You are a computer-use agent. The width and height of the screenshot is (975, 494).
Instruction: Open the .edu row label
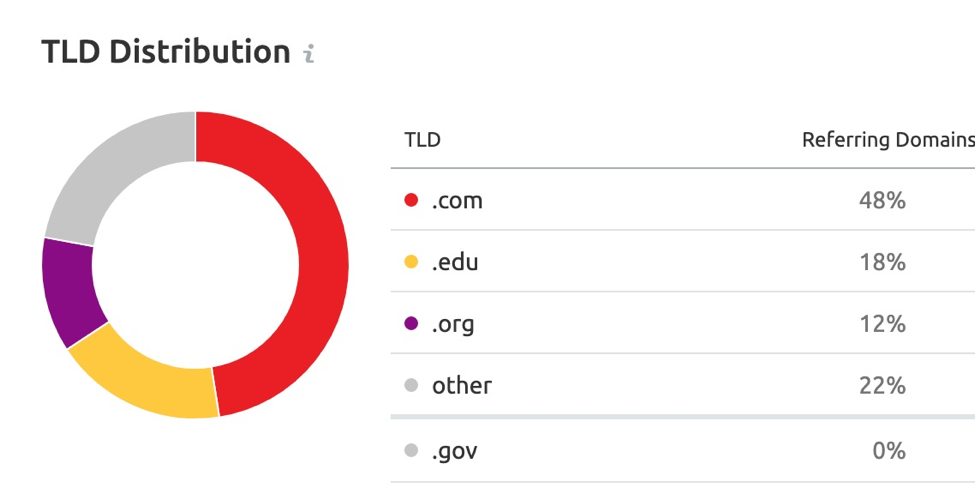[x=455, y=262]
